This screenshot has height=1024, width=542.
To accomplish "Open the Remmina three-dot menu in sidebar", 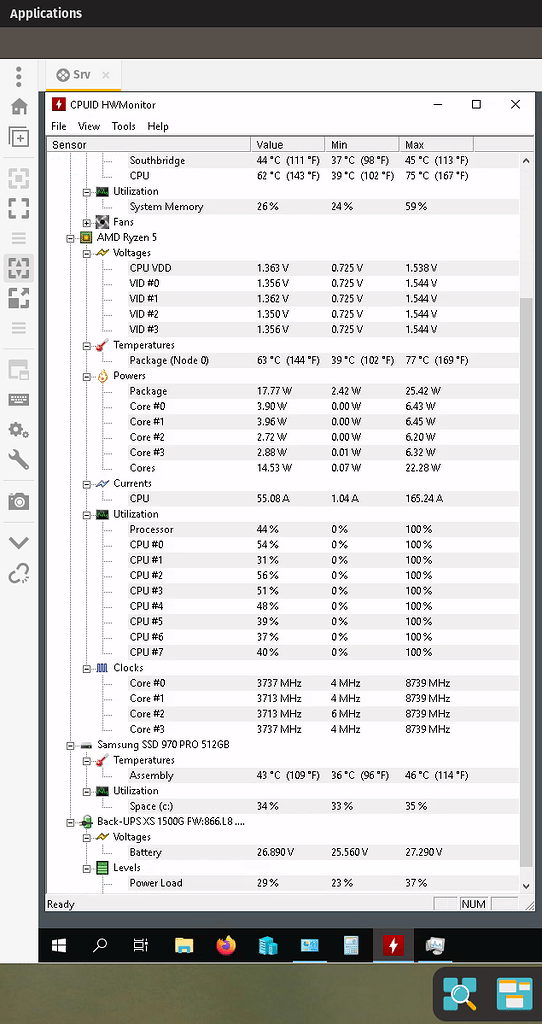I will (18, 76).
